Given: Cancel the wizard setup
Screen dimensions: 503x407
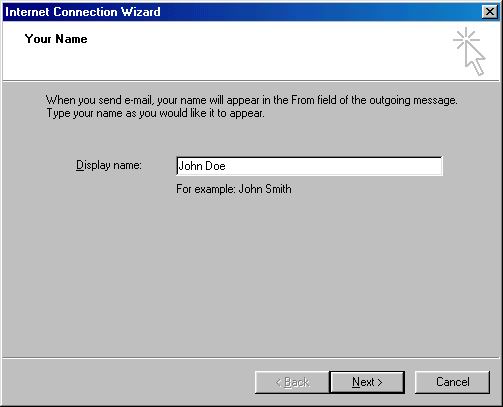Looking at the screenshot, I should coord(452,382).
